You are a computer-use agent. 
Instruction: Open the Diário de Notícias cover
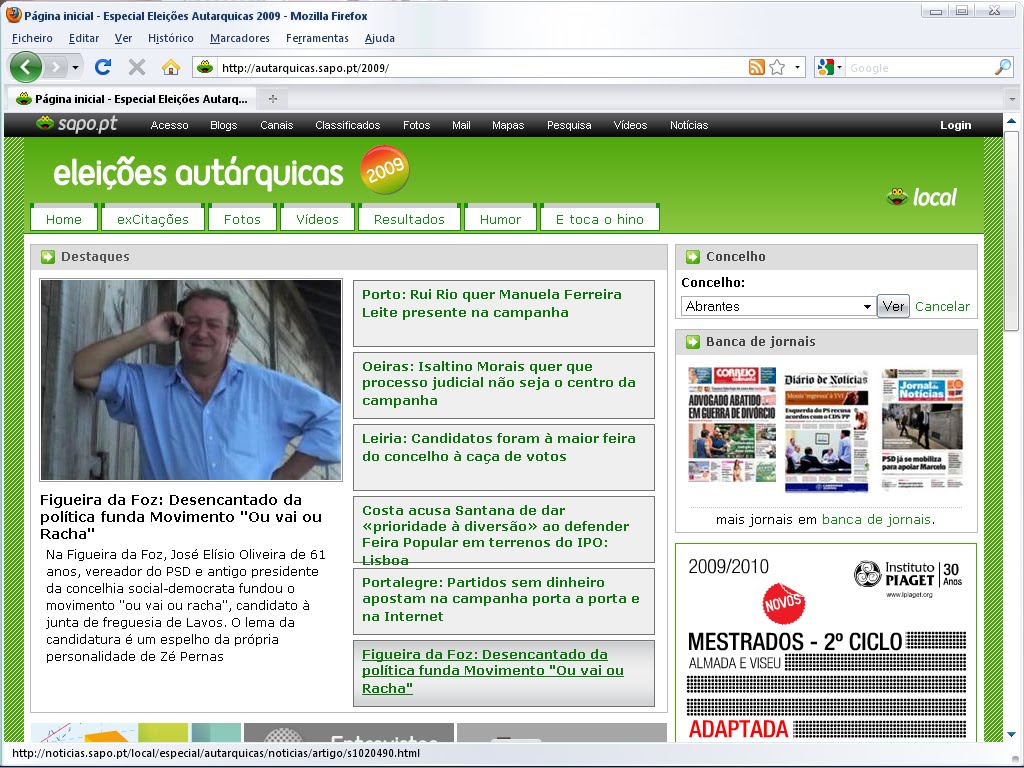click(826, 431)
